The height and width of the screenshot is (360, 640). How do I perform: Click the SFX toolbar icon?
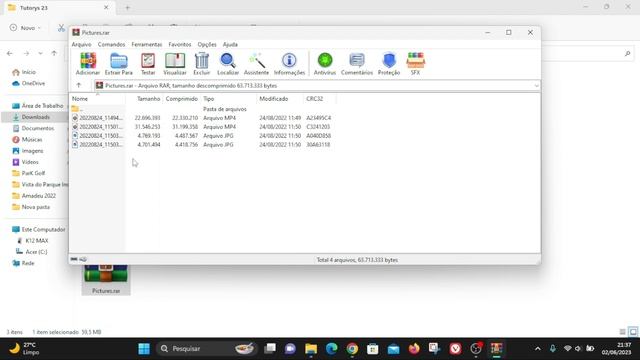pyautogui.click(x=415, y=64)
